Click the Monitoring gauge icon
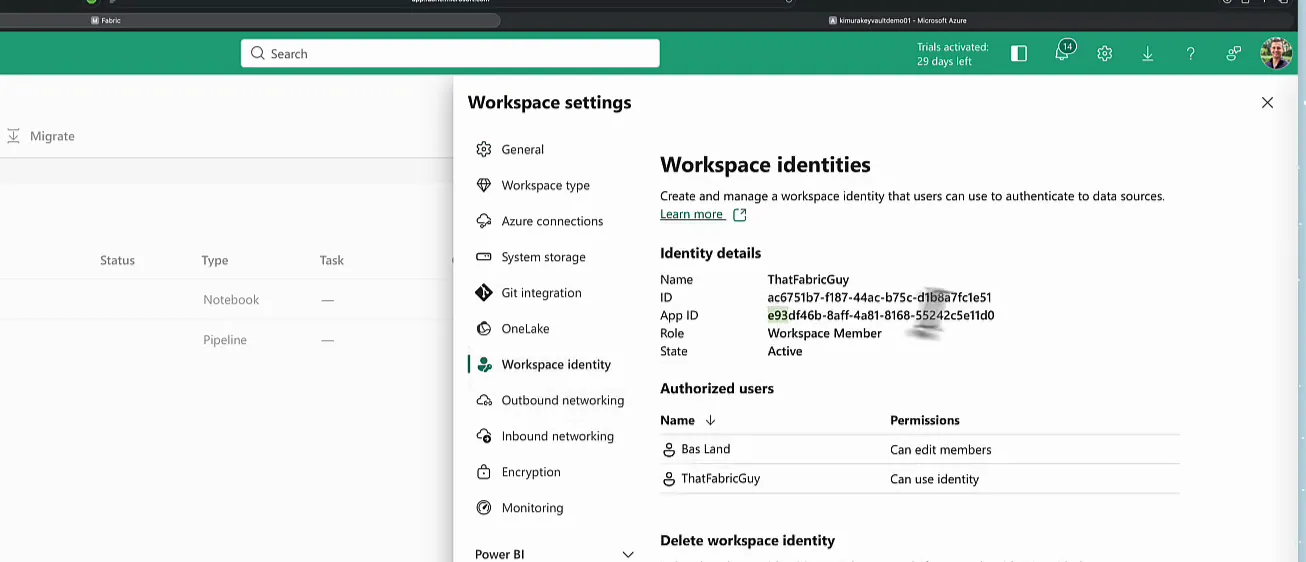 [484, 508]
